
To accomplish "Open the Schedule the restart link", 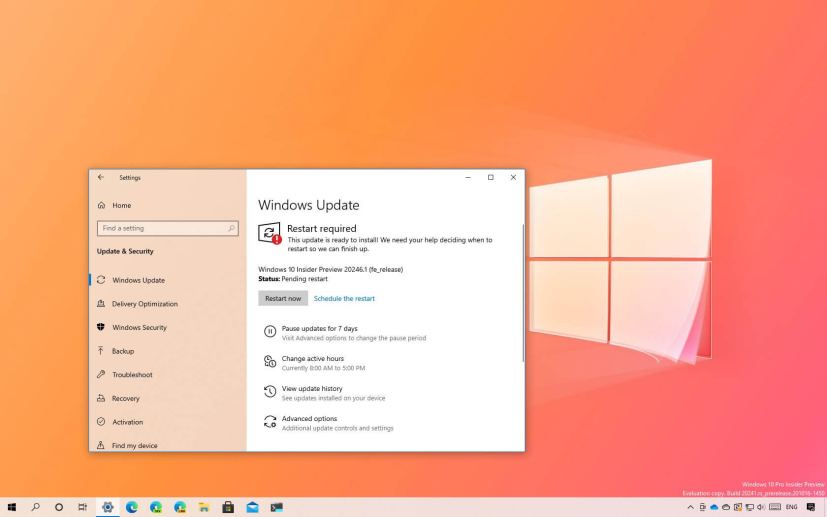I will 344,299.
